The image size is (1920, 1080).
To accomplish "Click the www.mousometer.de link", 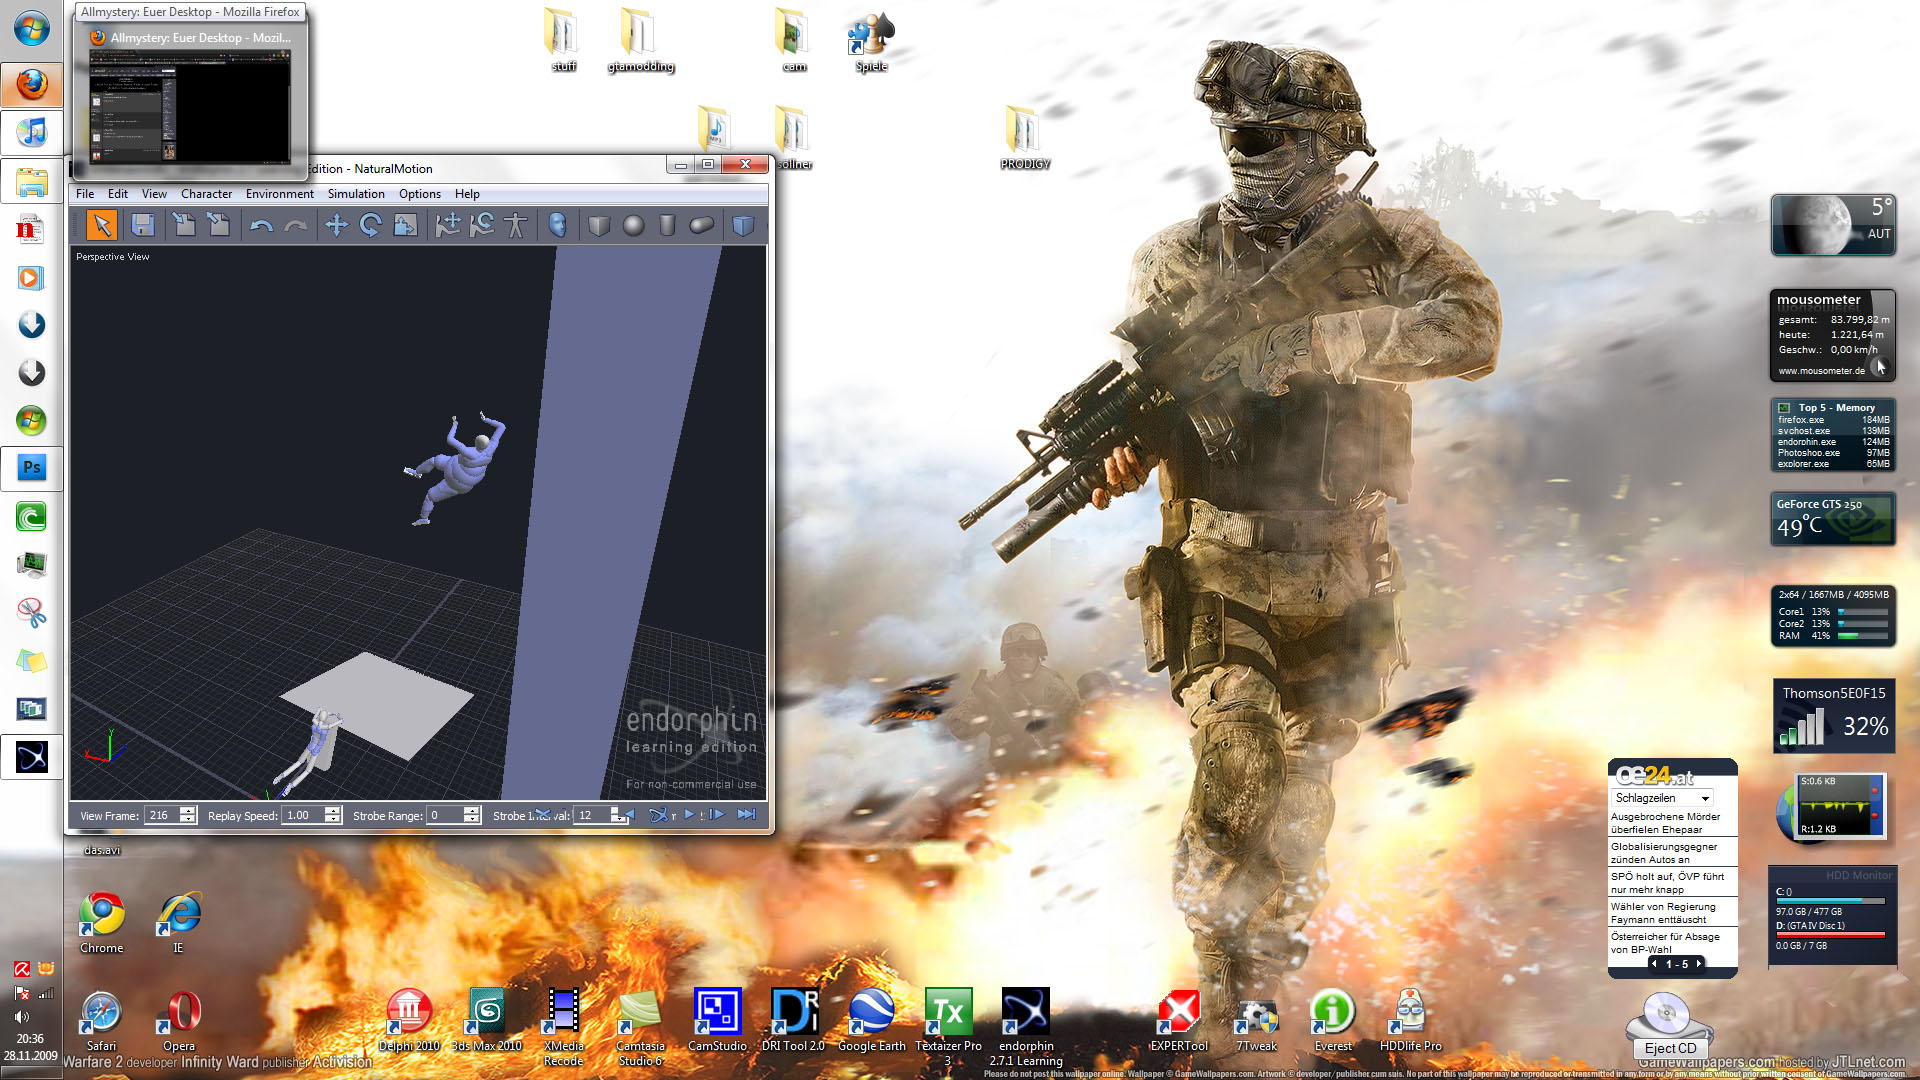I will pos(1821,371).
